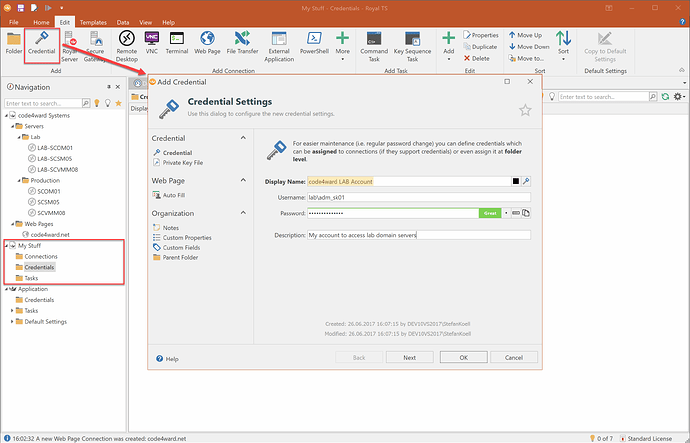Add a VNC connection from the ribbon
Screen dimensions: 690x443
pos(152,41)
